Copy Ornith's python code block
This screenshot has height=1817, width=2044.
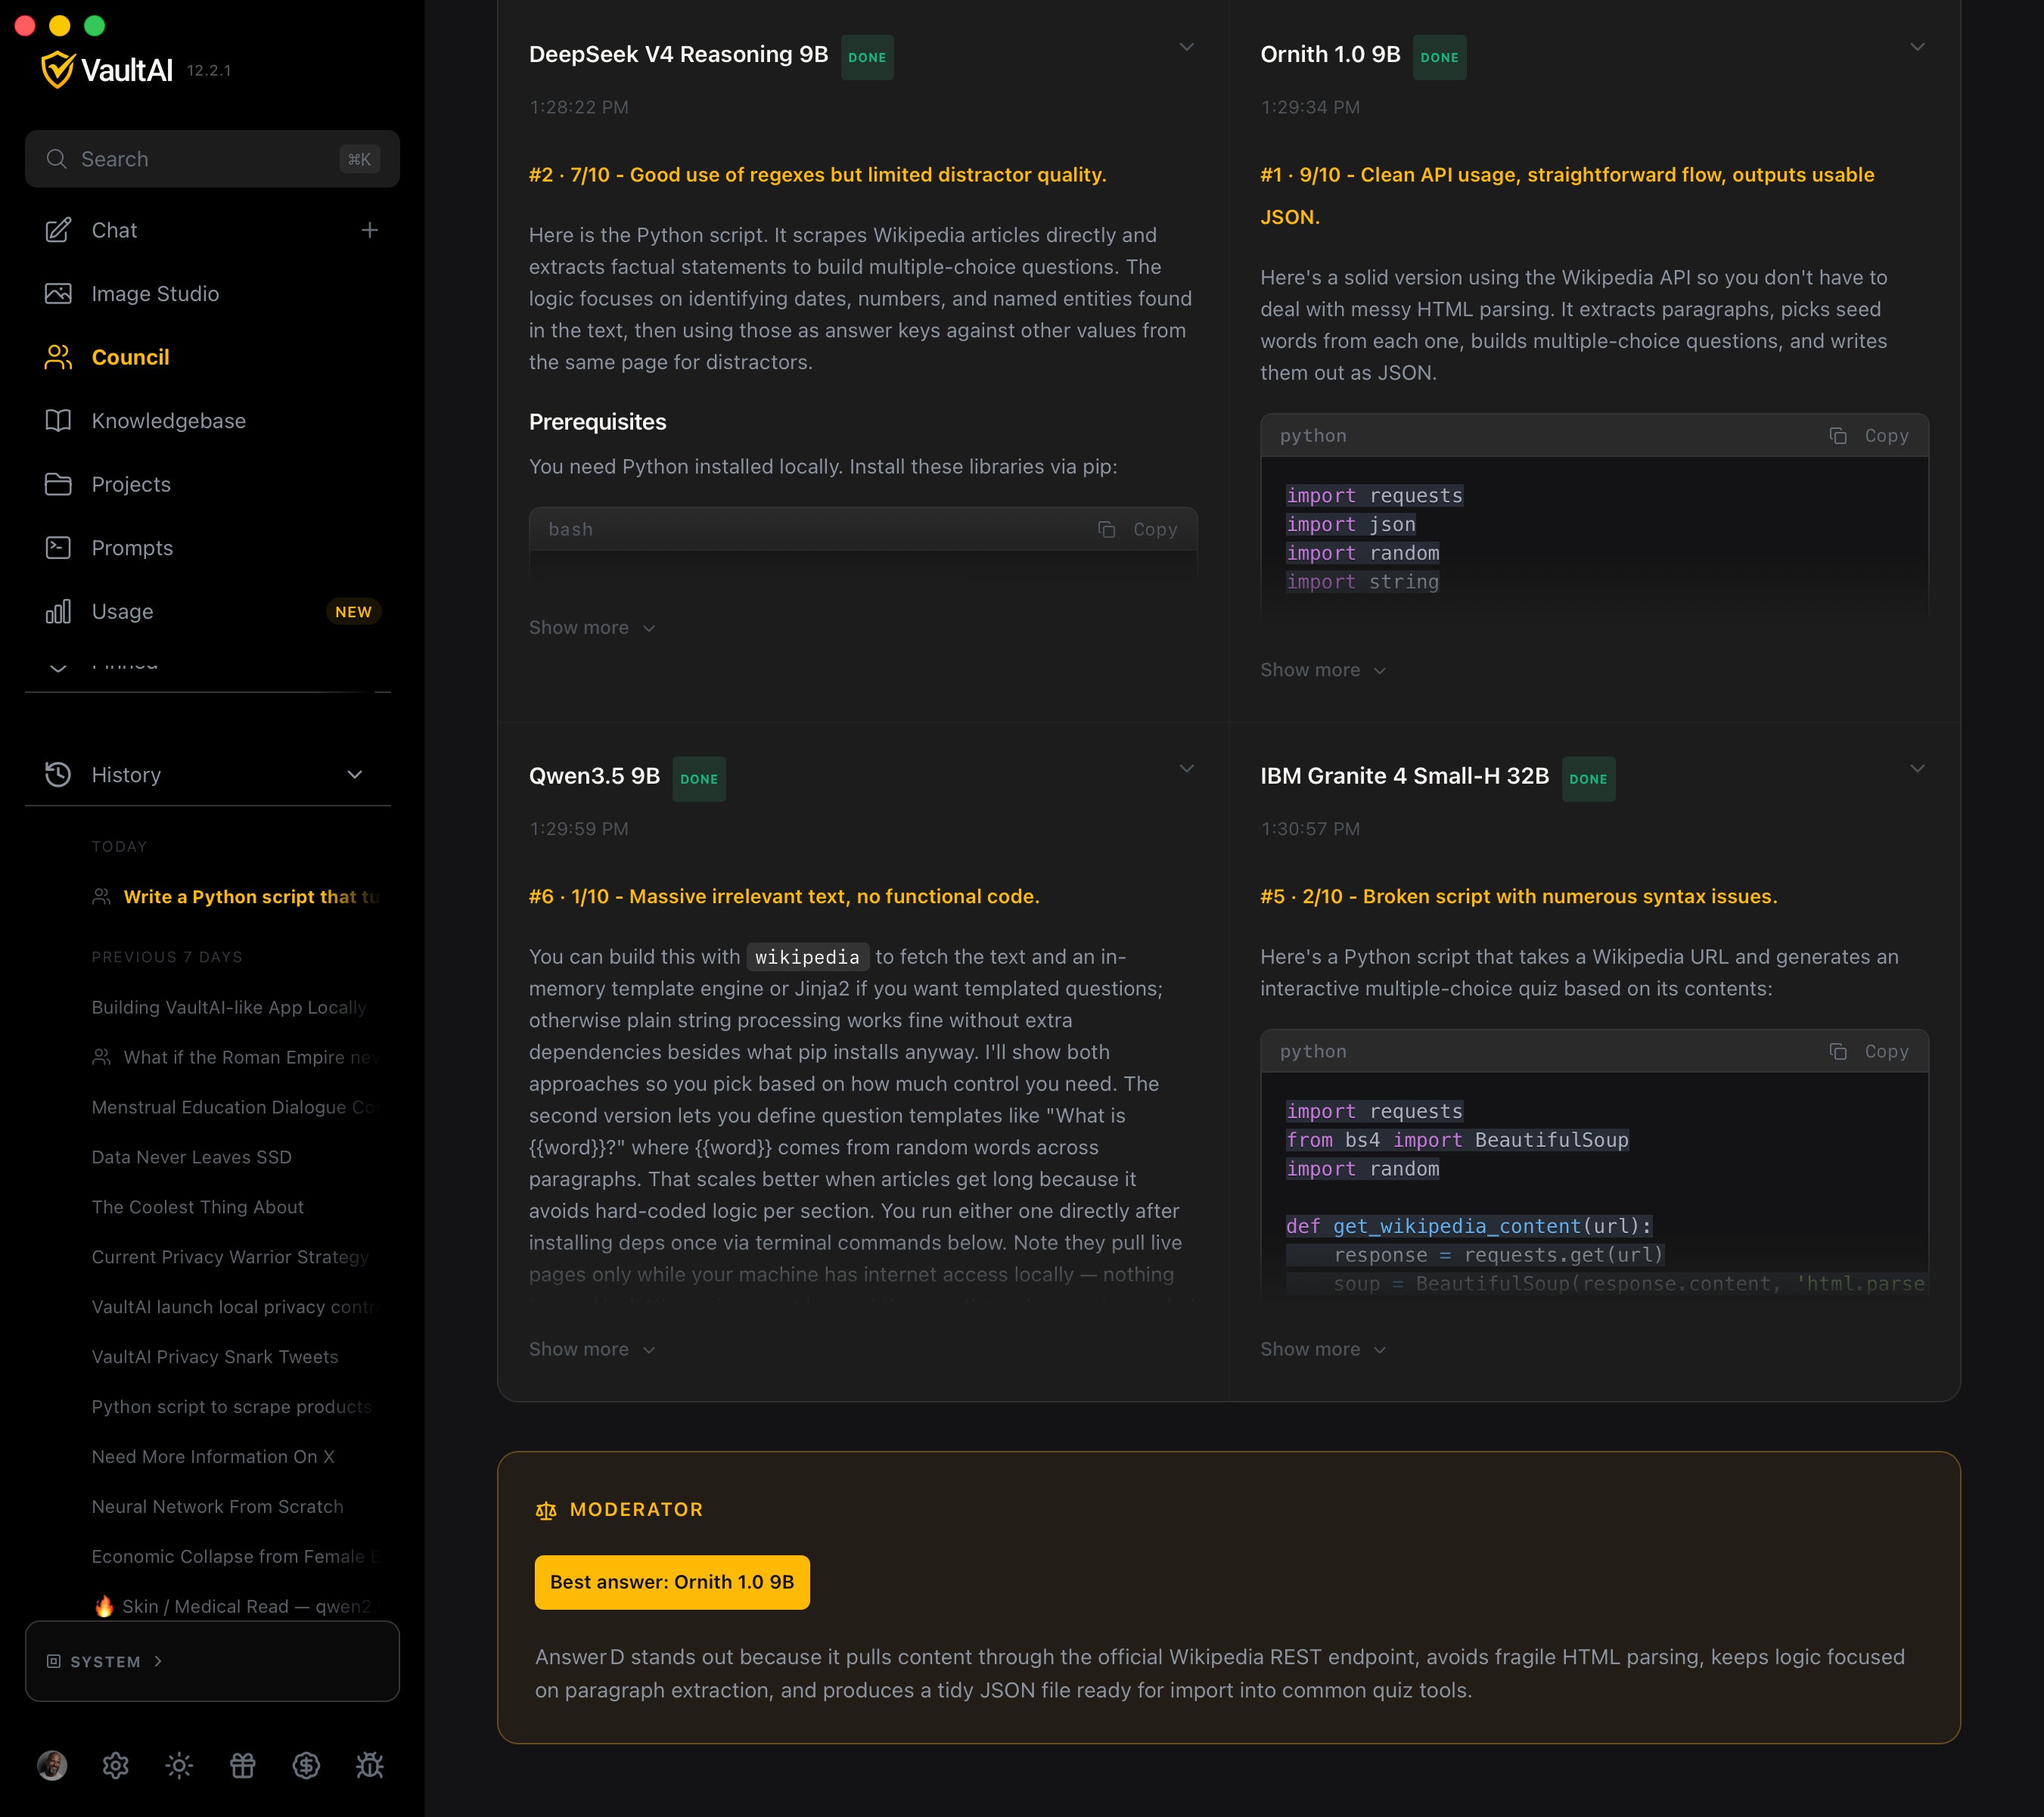tap(1869, 436)
